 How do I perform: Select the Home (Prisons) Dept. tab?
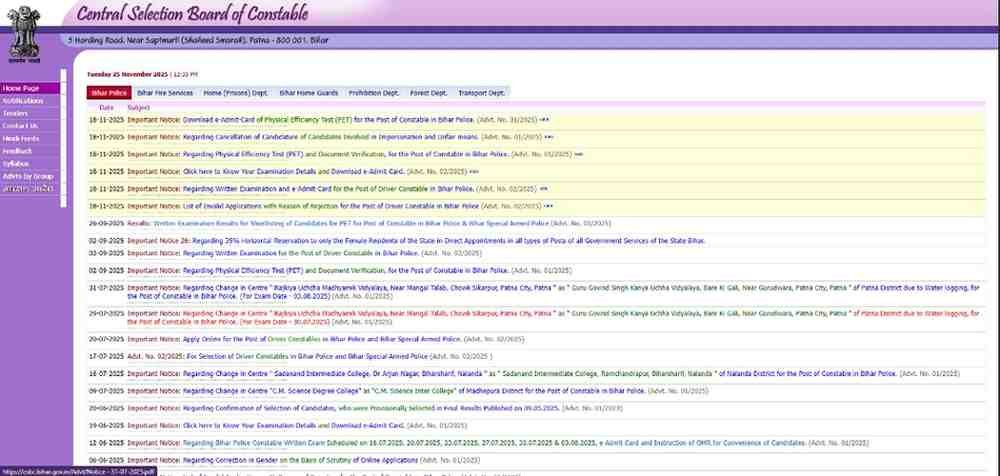235,92
